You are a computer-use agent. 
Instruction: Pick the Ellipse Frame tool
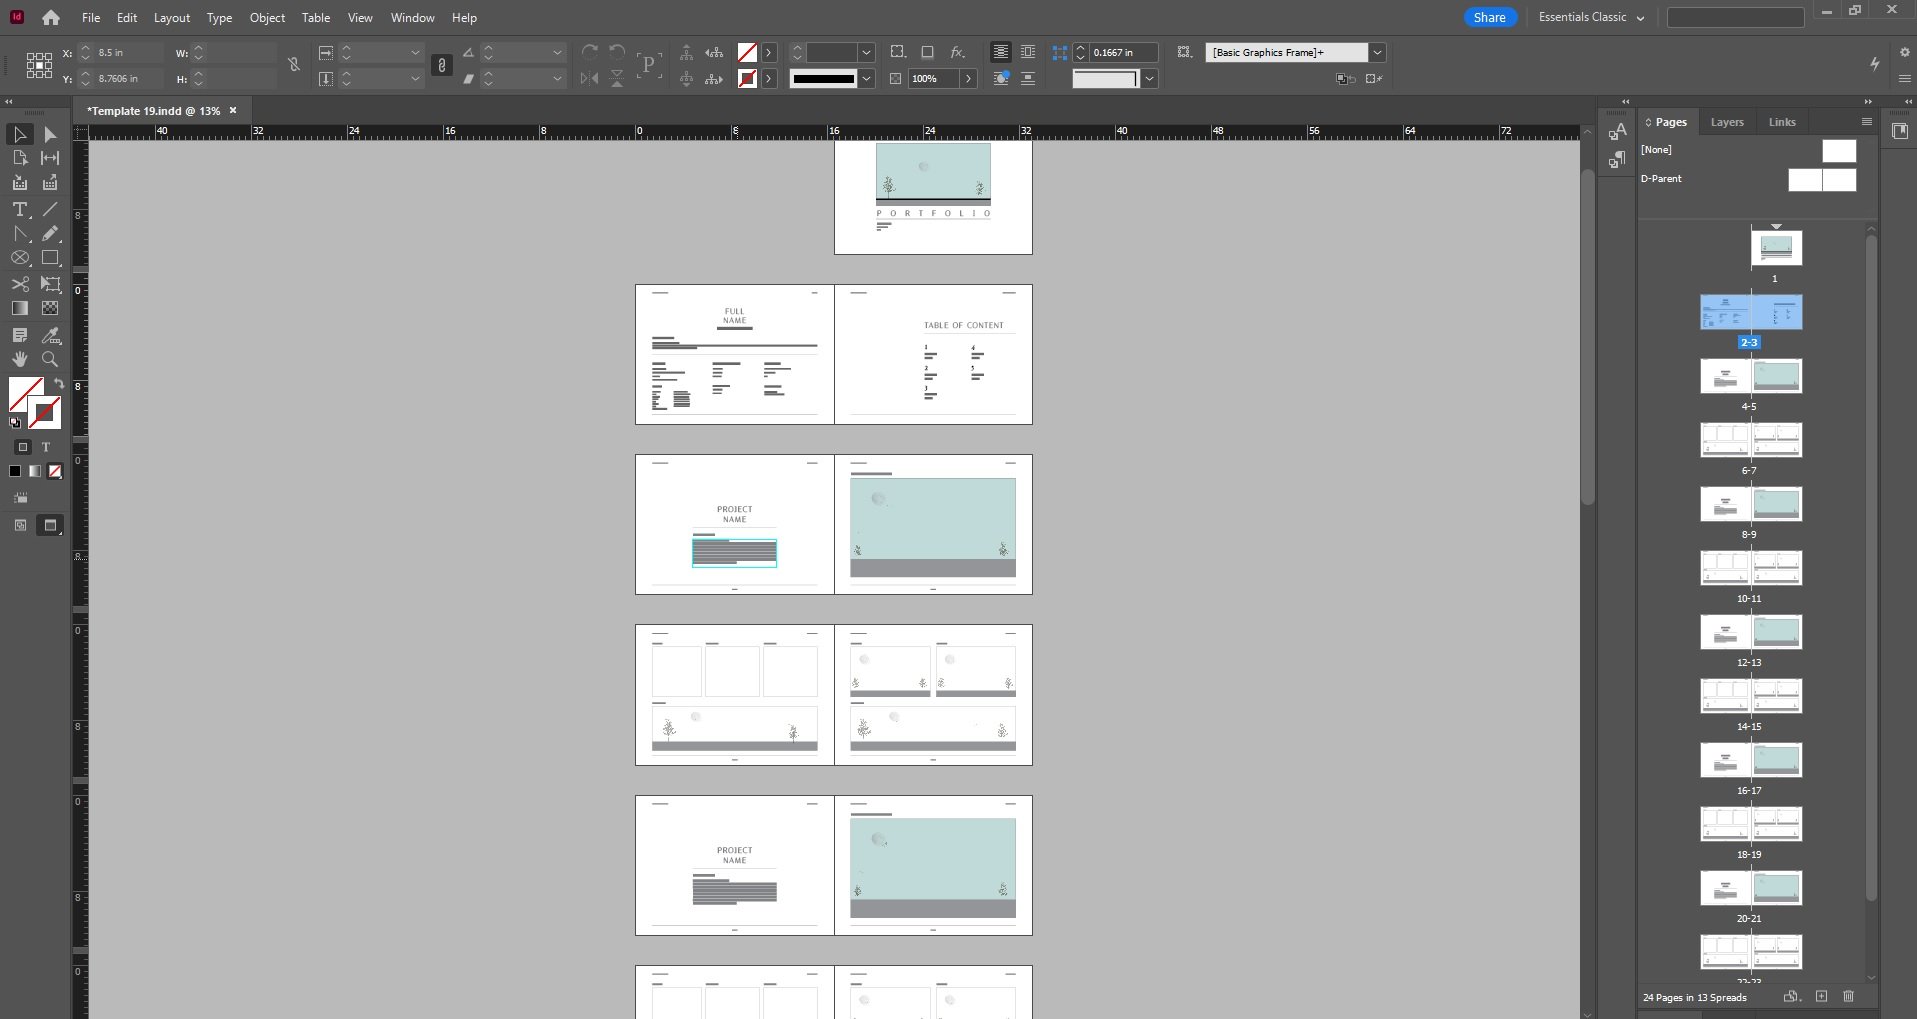point(20,258)
